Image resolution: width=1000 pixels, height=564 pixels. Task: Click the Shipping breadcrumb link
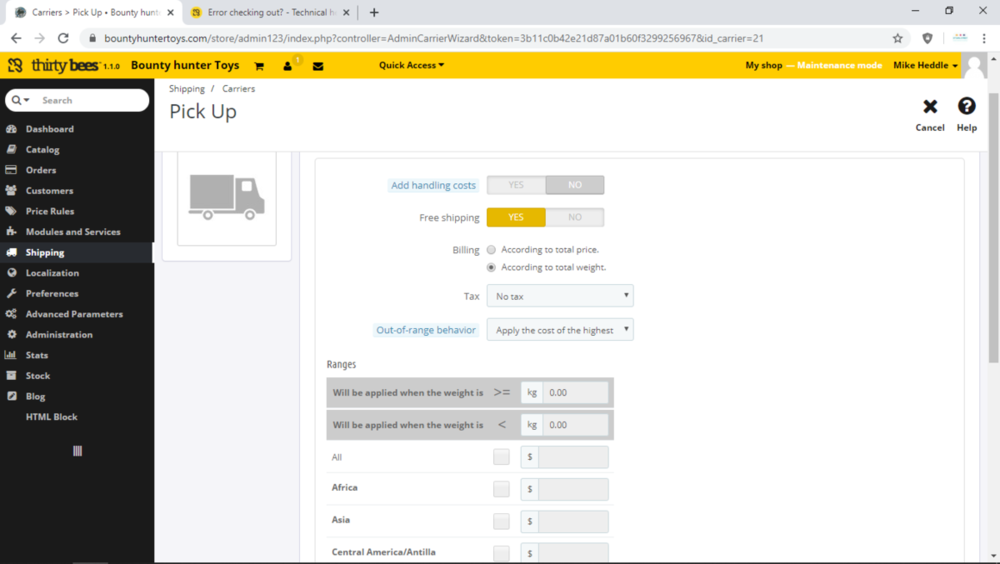coord(187,89)
